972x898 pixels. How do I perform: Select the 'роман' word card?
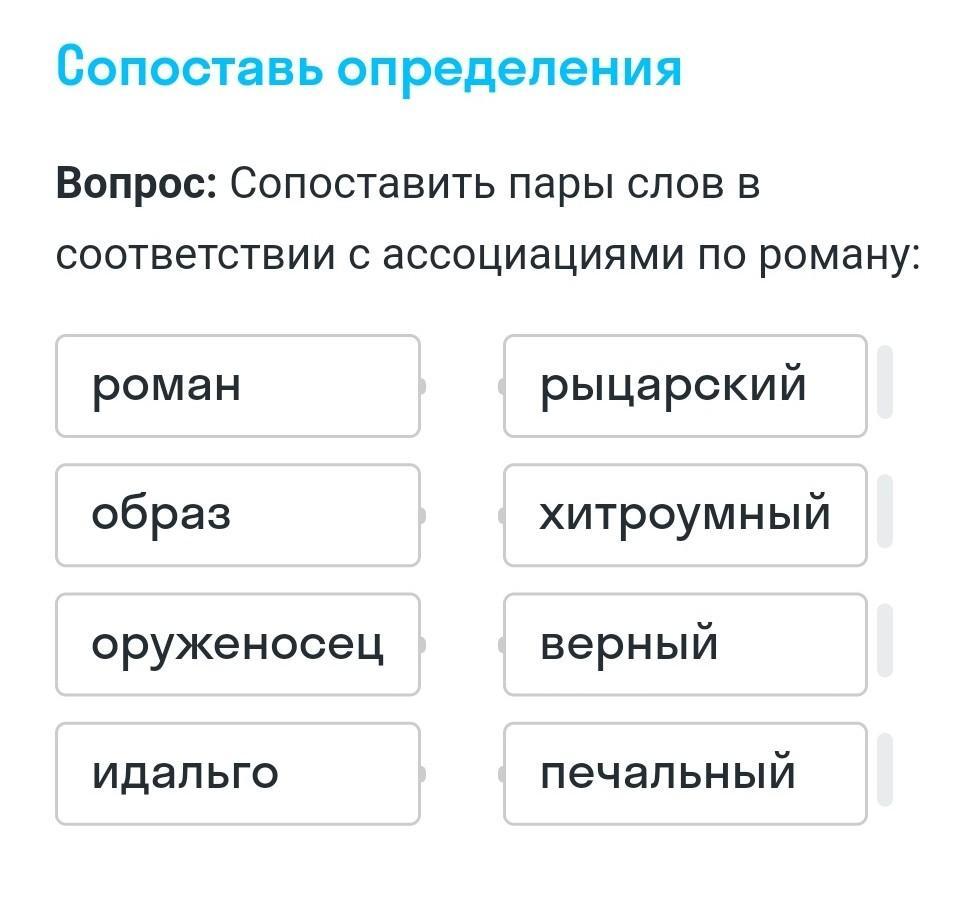[237, 386]
